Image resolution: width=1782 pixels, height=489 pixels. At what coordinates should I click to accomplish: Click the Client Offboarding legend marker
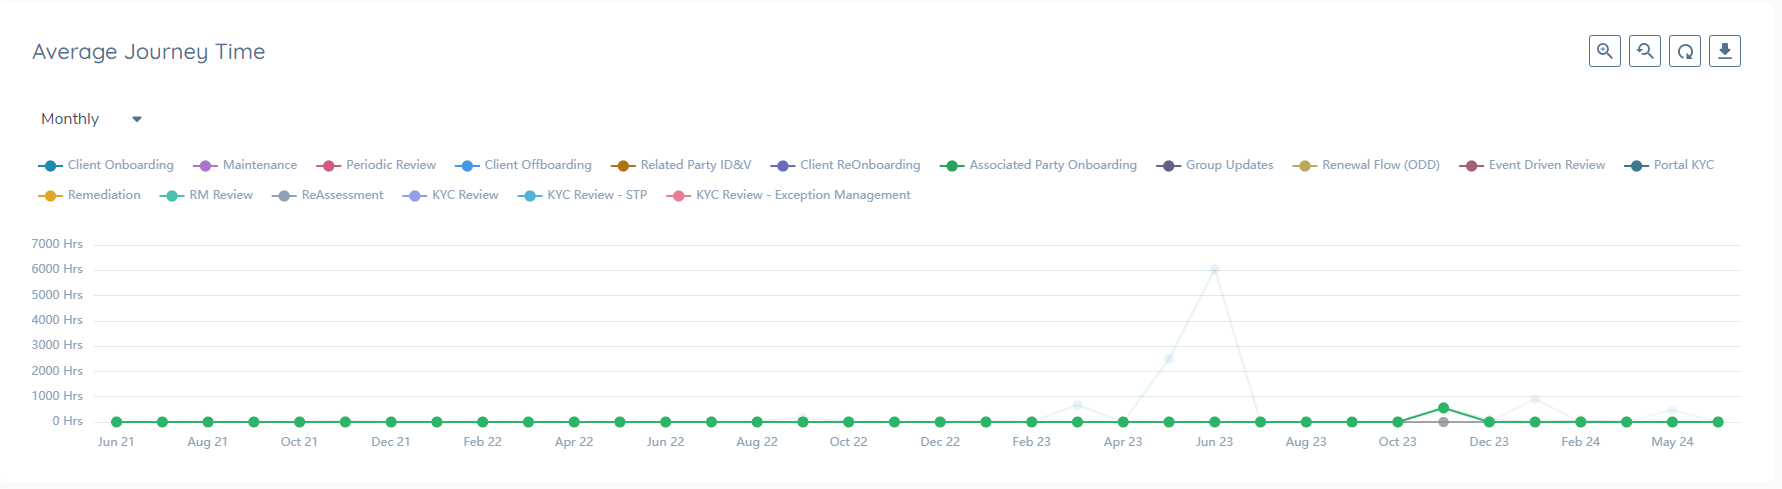coord(467,166)
